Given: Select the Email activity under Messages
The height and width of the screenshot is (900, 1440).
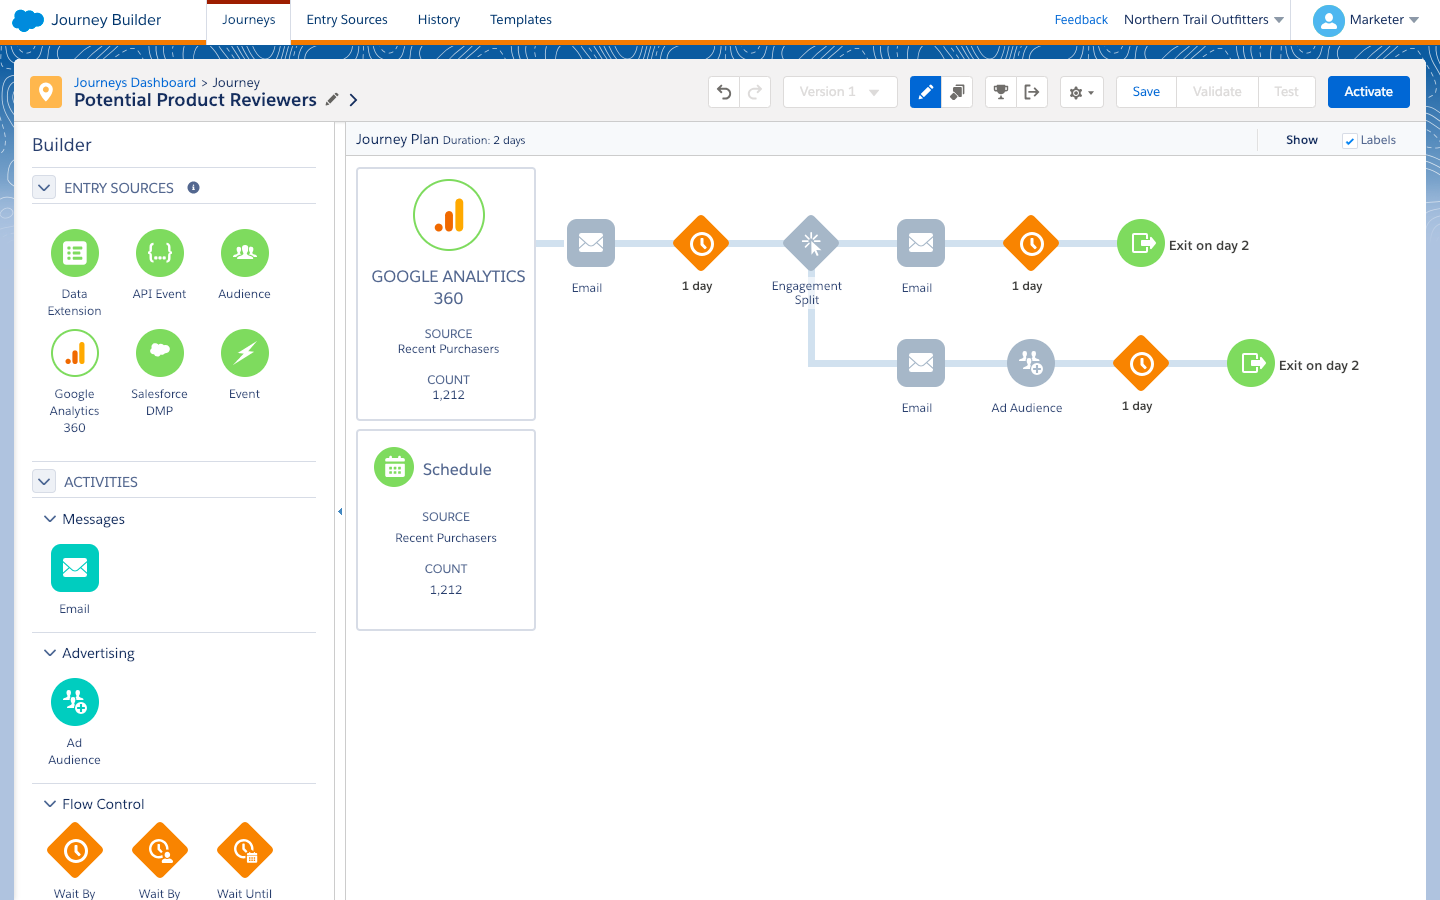Looking at the screenshot, I should click(74, 567).
